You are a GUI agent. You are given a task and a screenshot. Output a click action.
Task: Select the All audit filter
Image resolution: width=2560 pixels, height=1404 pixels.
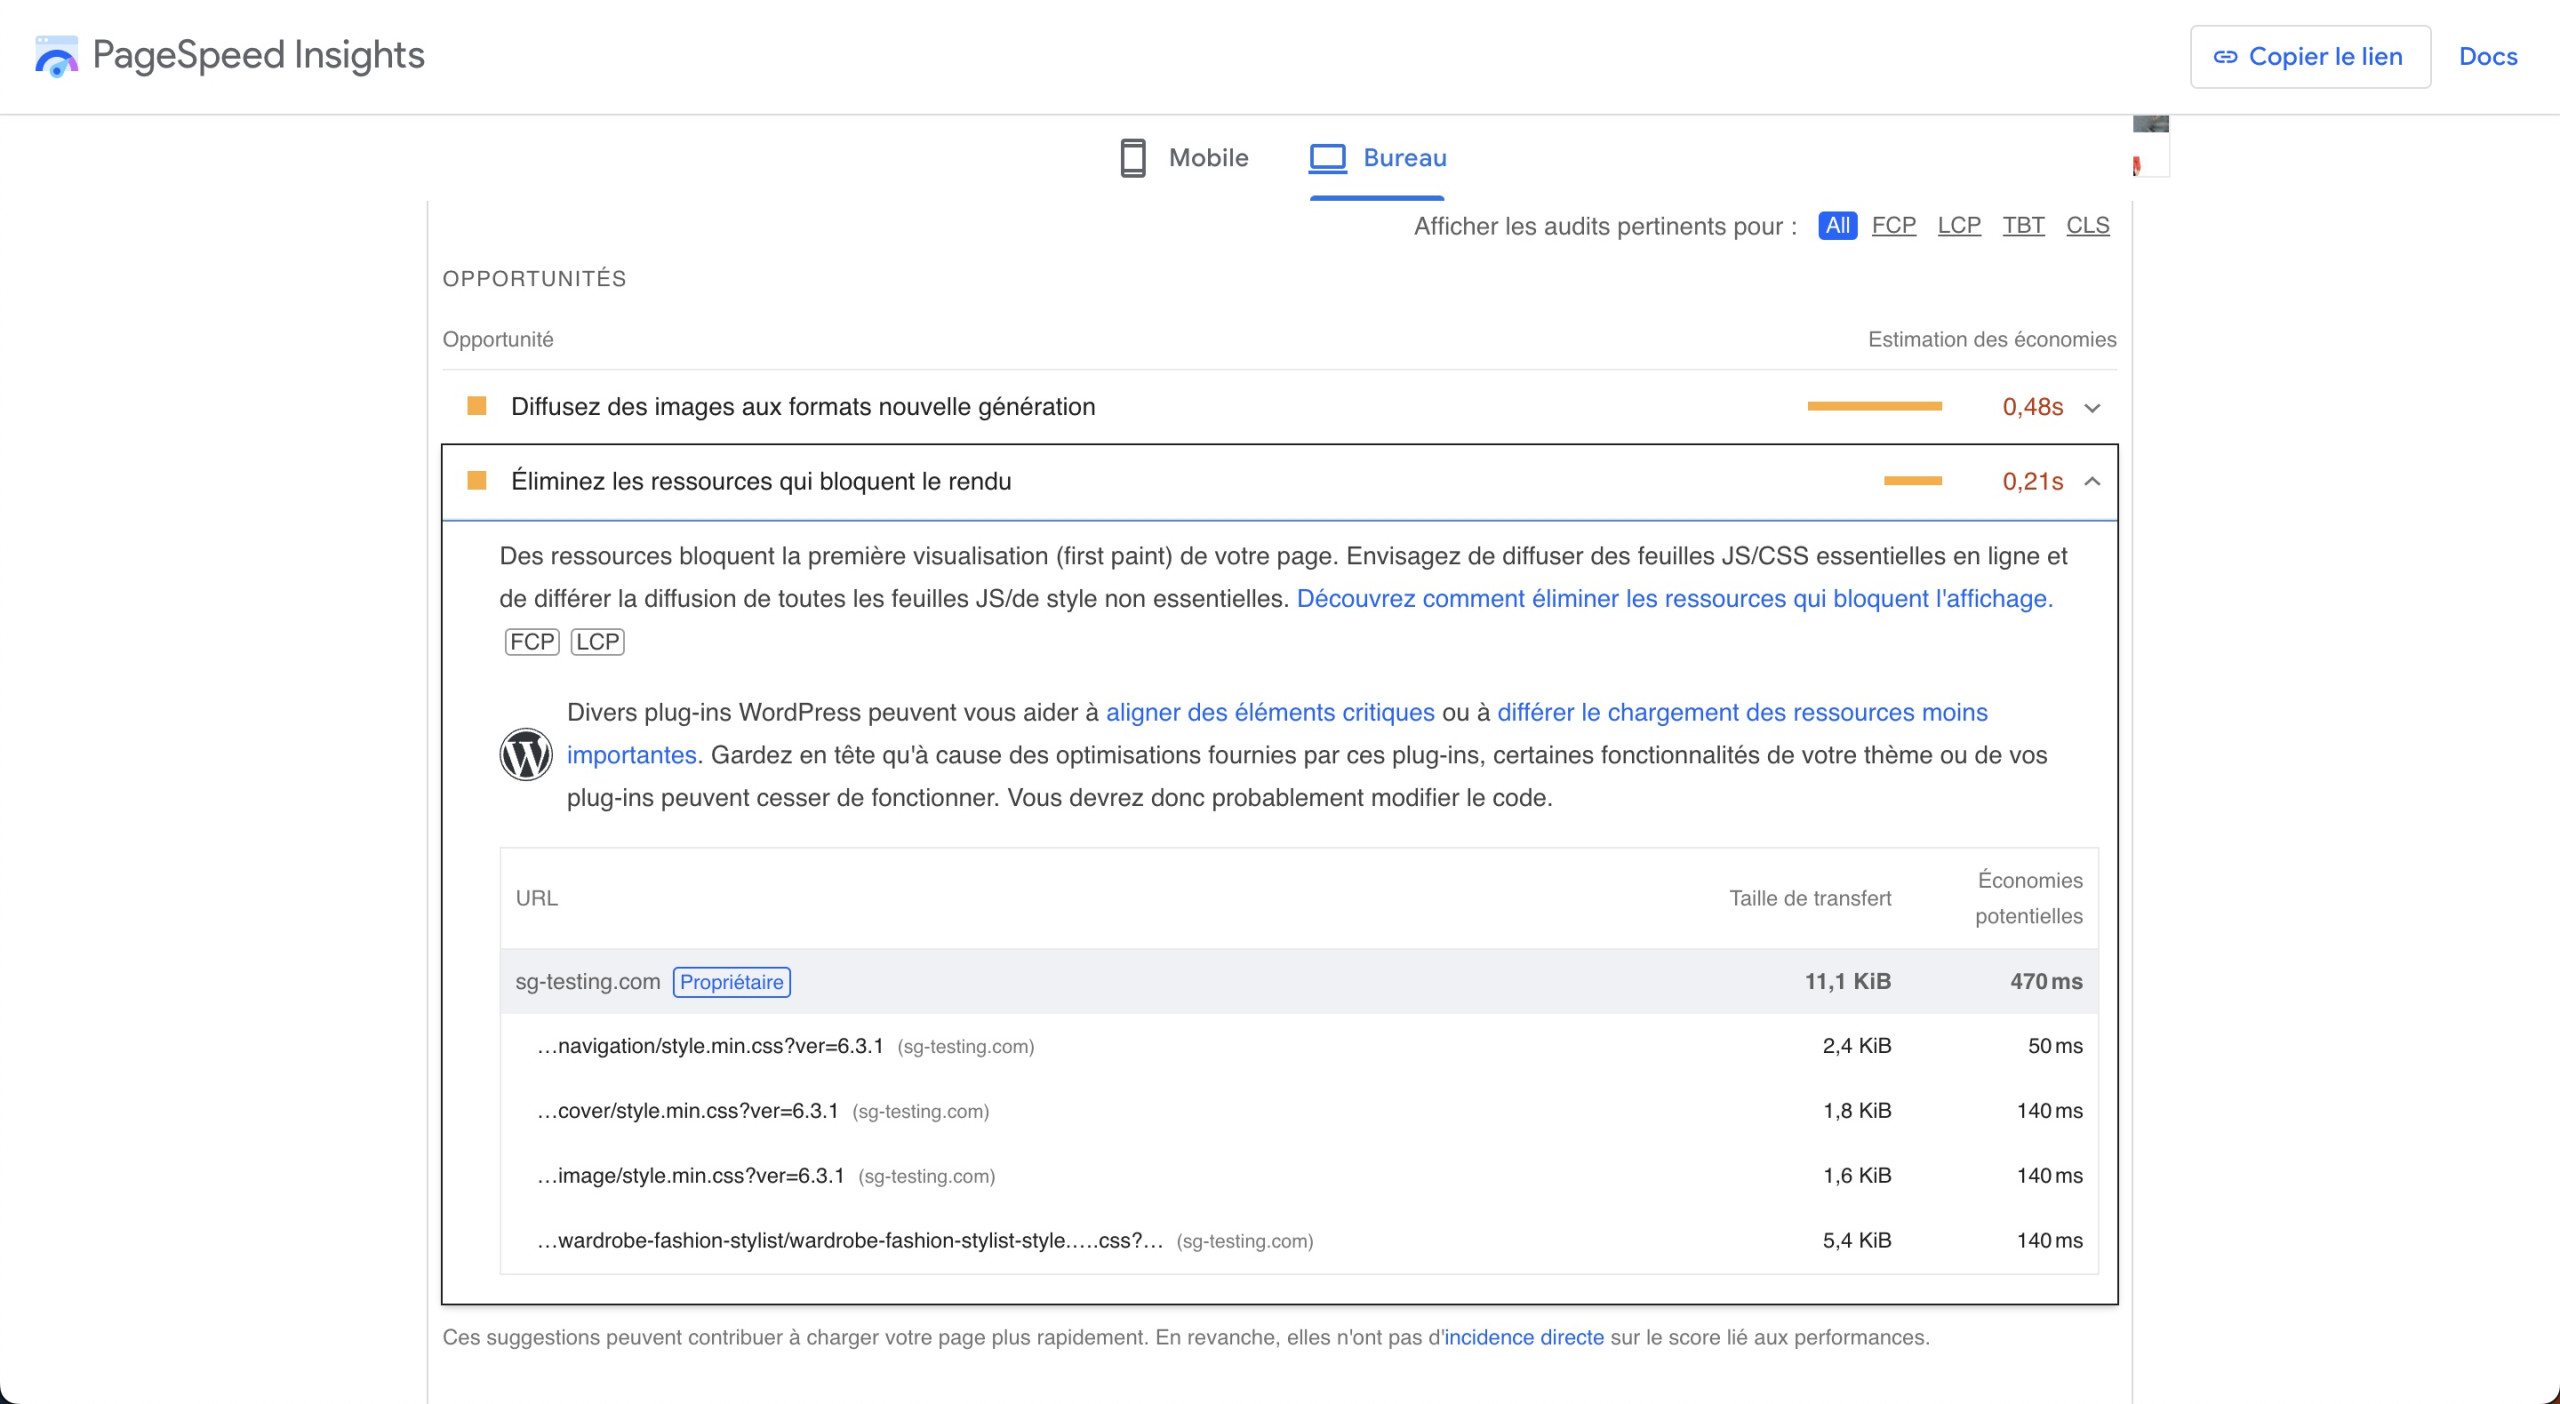1837,226
